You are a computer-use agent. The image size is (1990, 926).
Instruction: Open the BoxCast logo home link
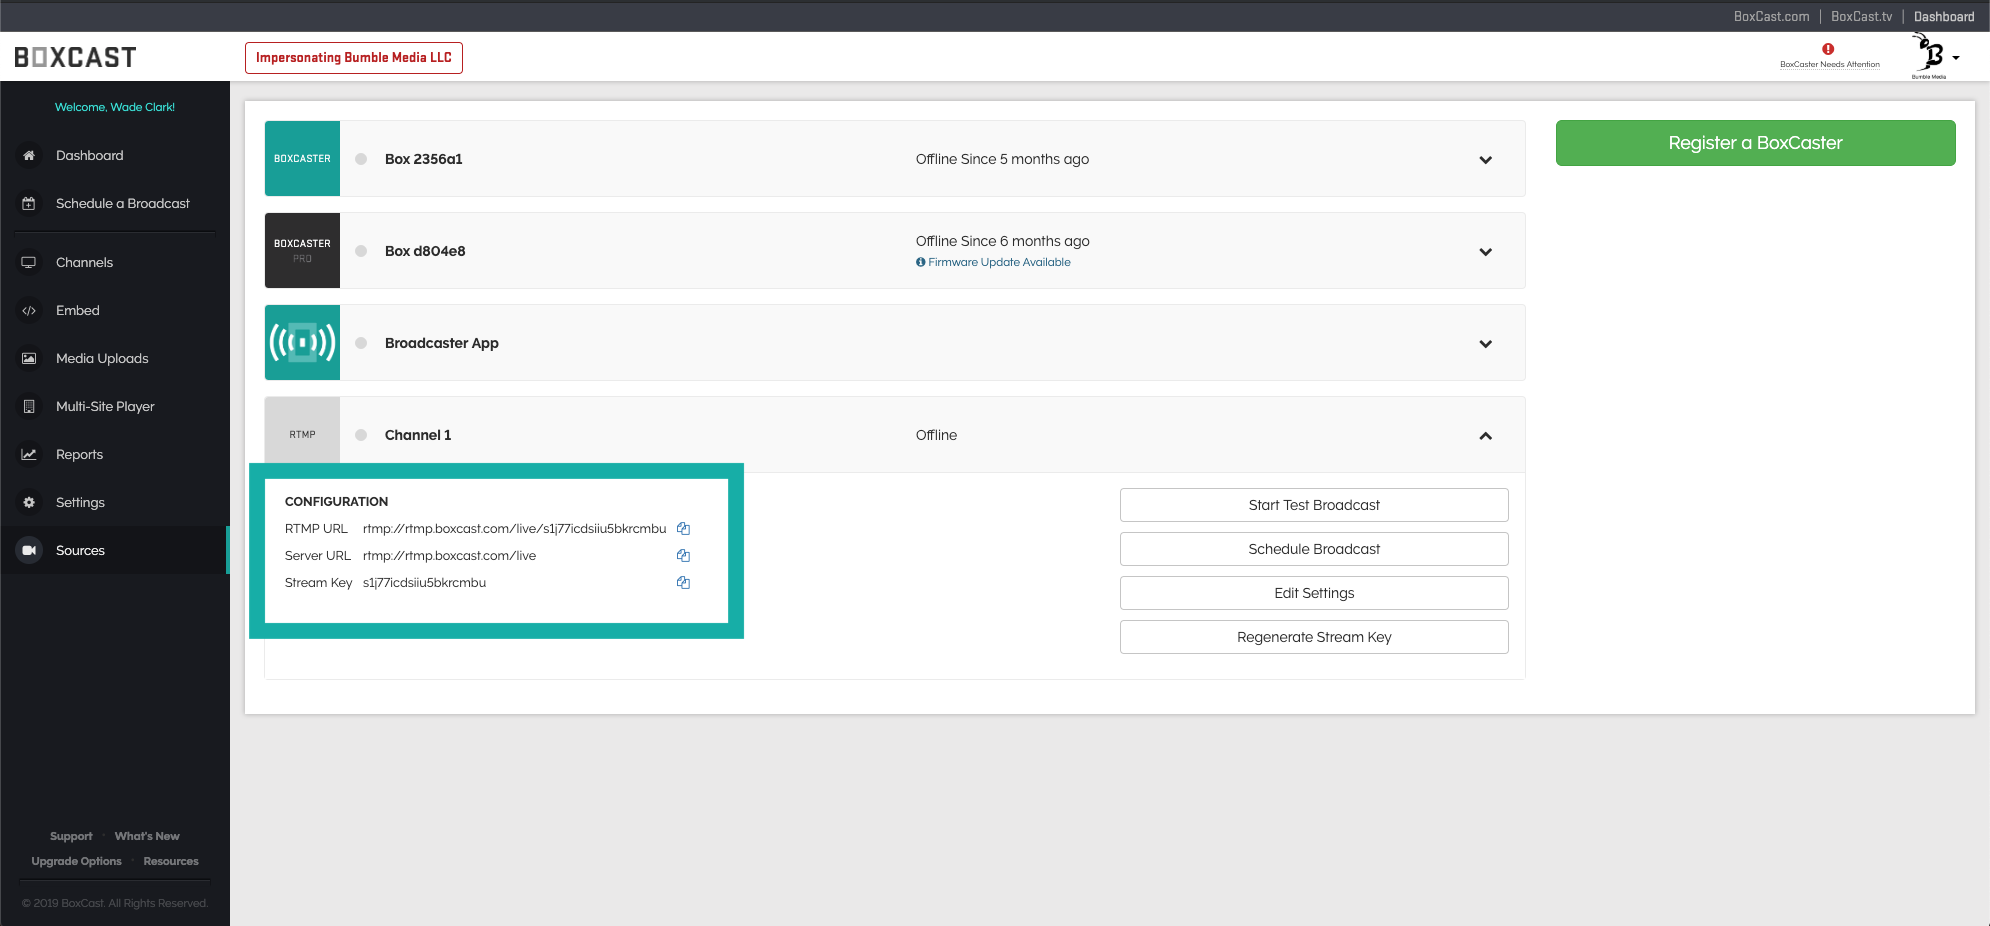tap(76, 58)
